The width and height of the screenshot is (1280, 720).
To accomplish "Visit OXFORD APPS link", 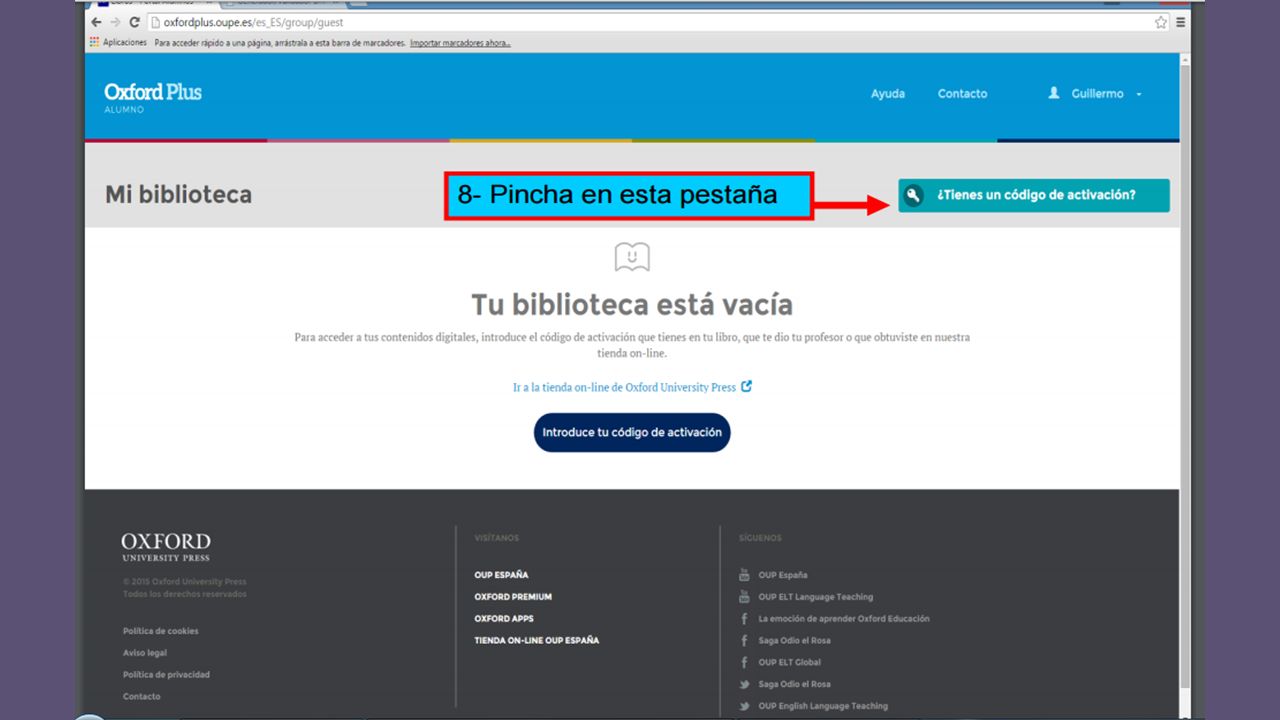I will coord(504,619).
